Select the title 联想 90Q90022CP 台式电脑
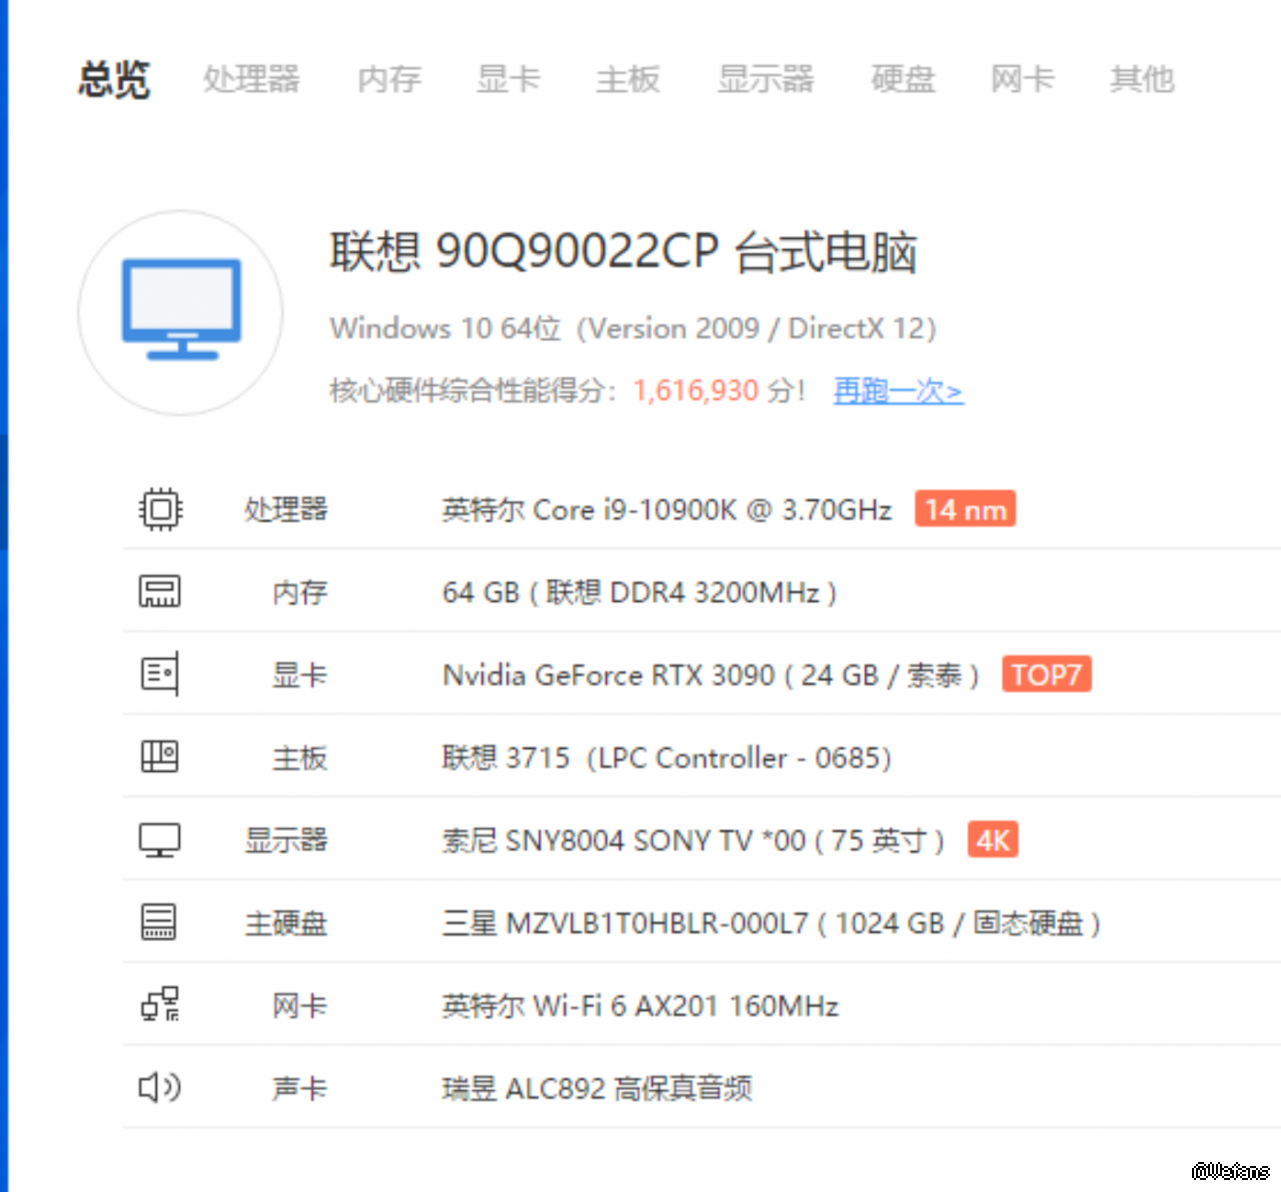The height and width of the screenshot is (1192, 1281). [624, 252]
